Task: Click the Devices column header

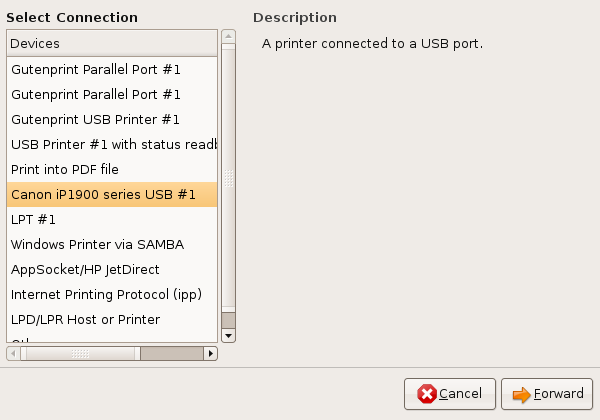Action: 112,43
